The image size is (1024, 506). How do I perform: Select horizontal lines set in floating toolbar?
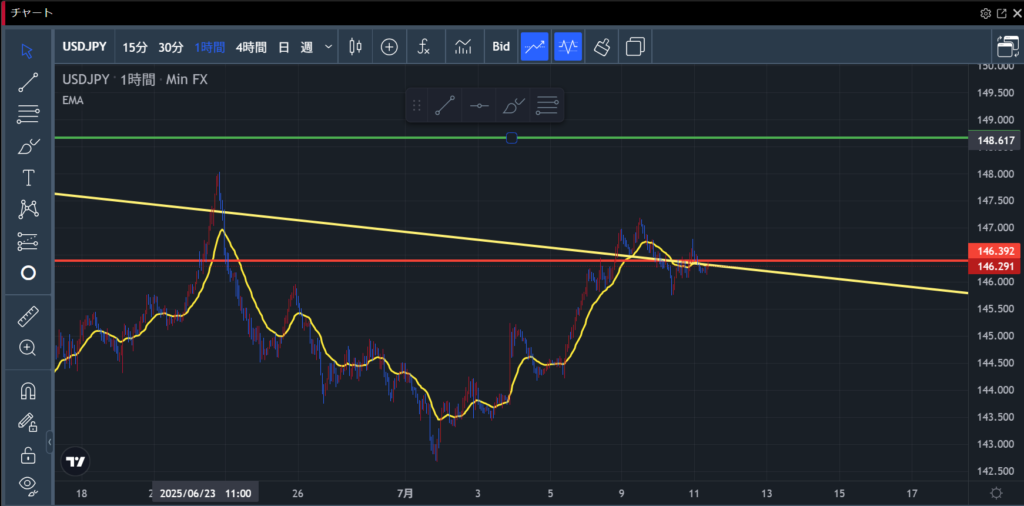547,105
